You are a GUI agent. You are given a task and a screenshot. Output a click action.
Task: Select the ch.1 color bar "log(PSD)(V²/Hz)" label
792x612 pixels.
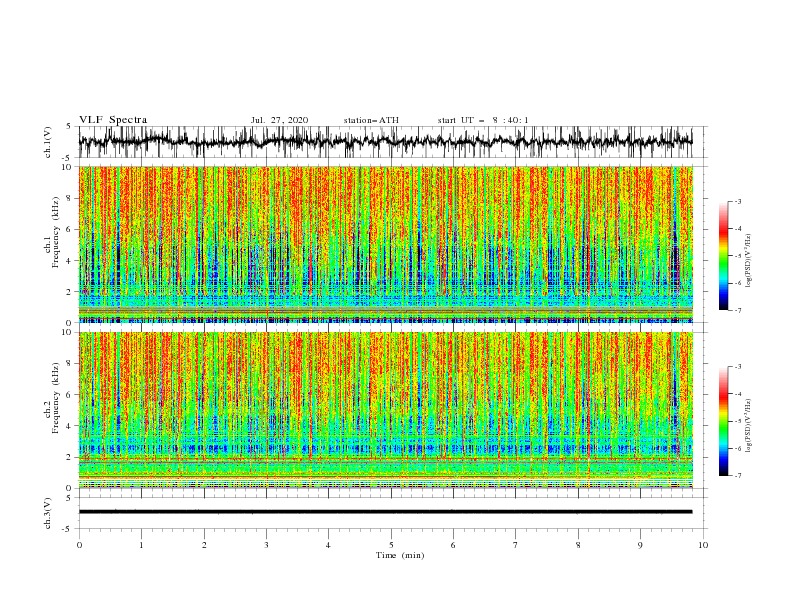748,261
